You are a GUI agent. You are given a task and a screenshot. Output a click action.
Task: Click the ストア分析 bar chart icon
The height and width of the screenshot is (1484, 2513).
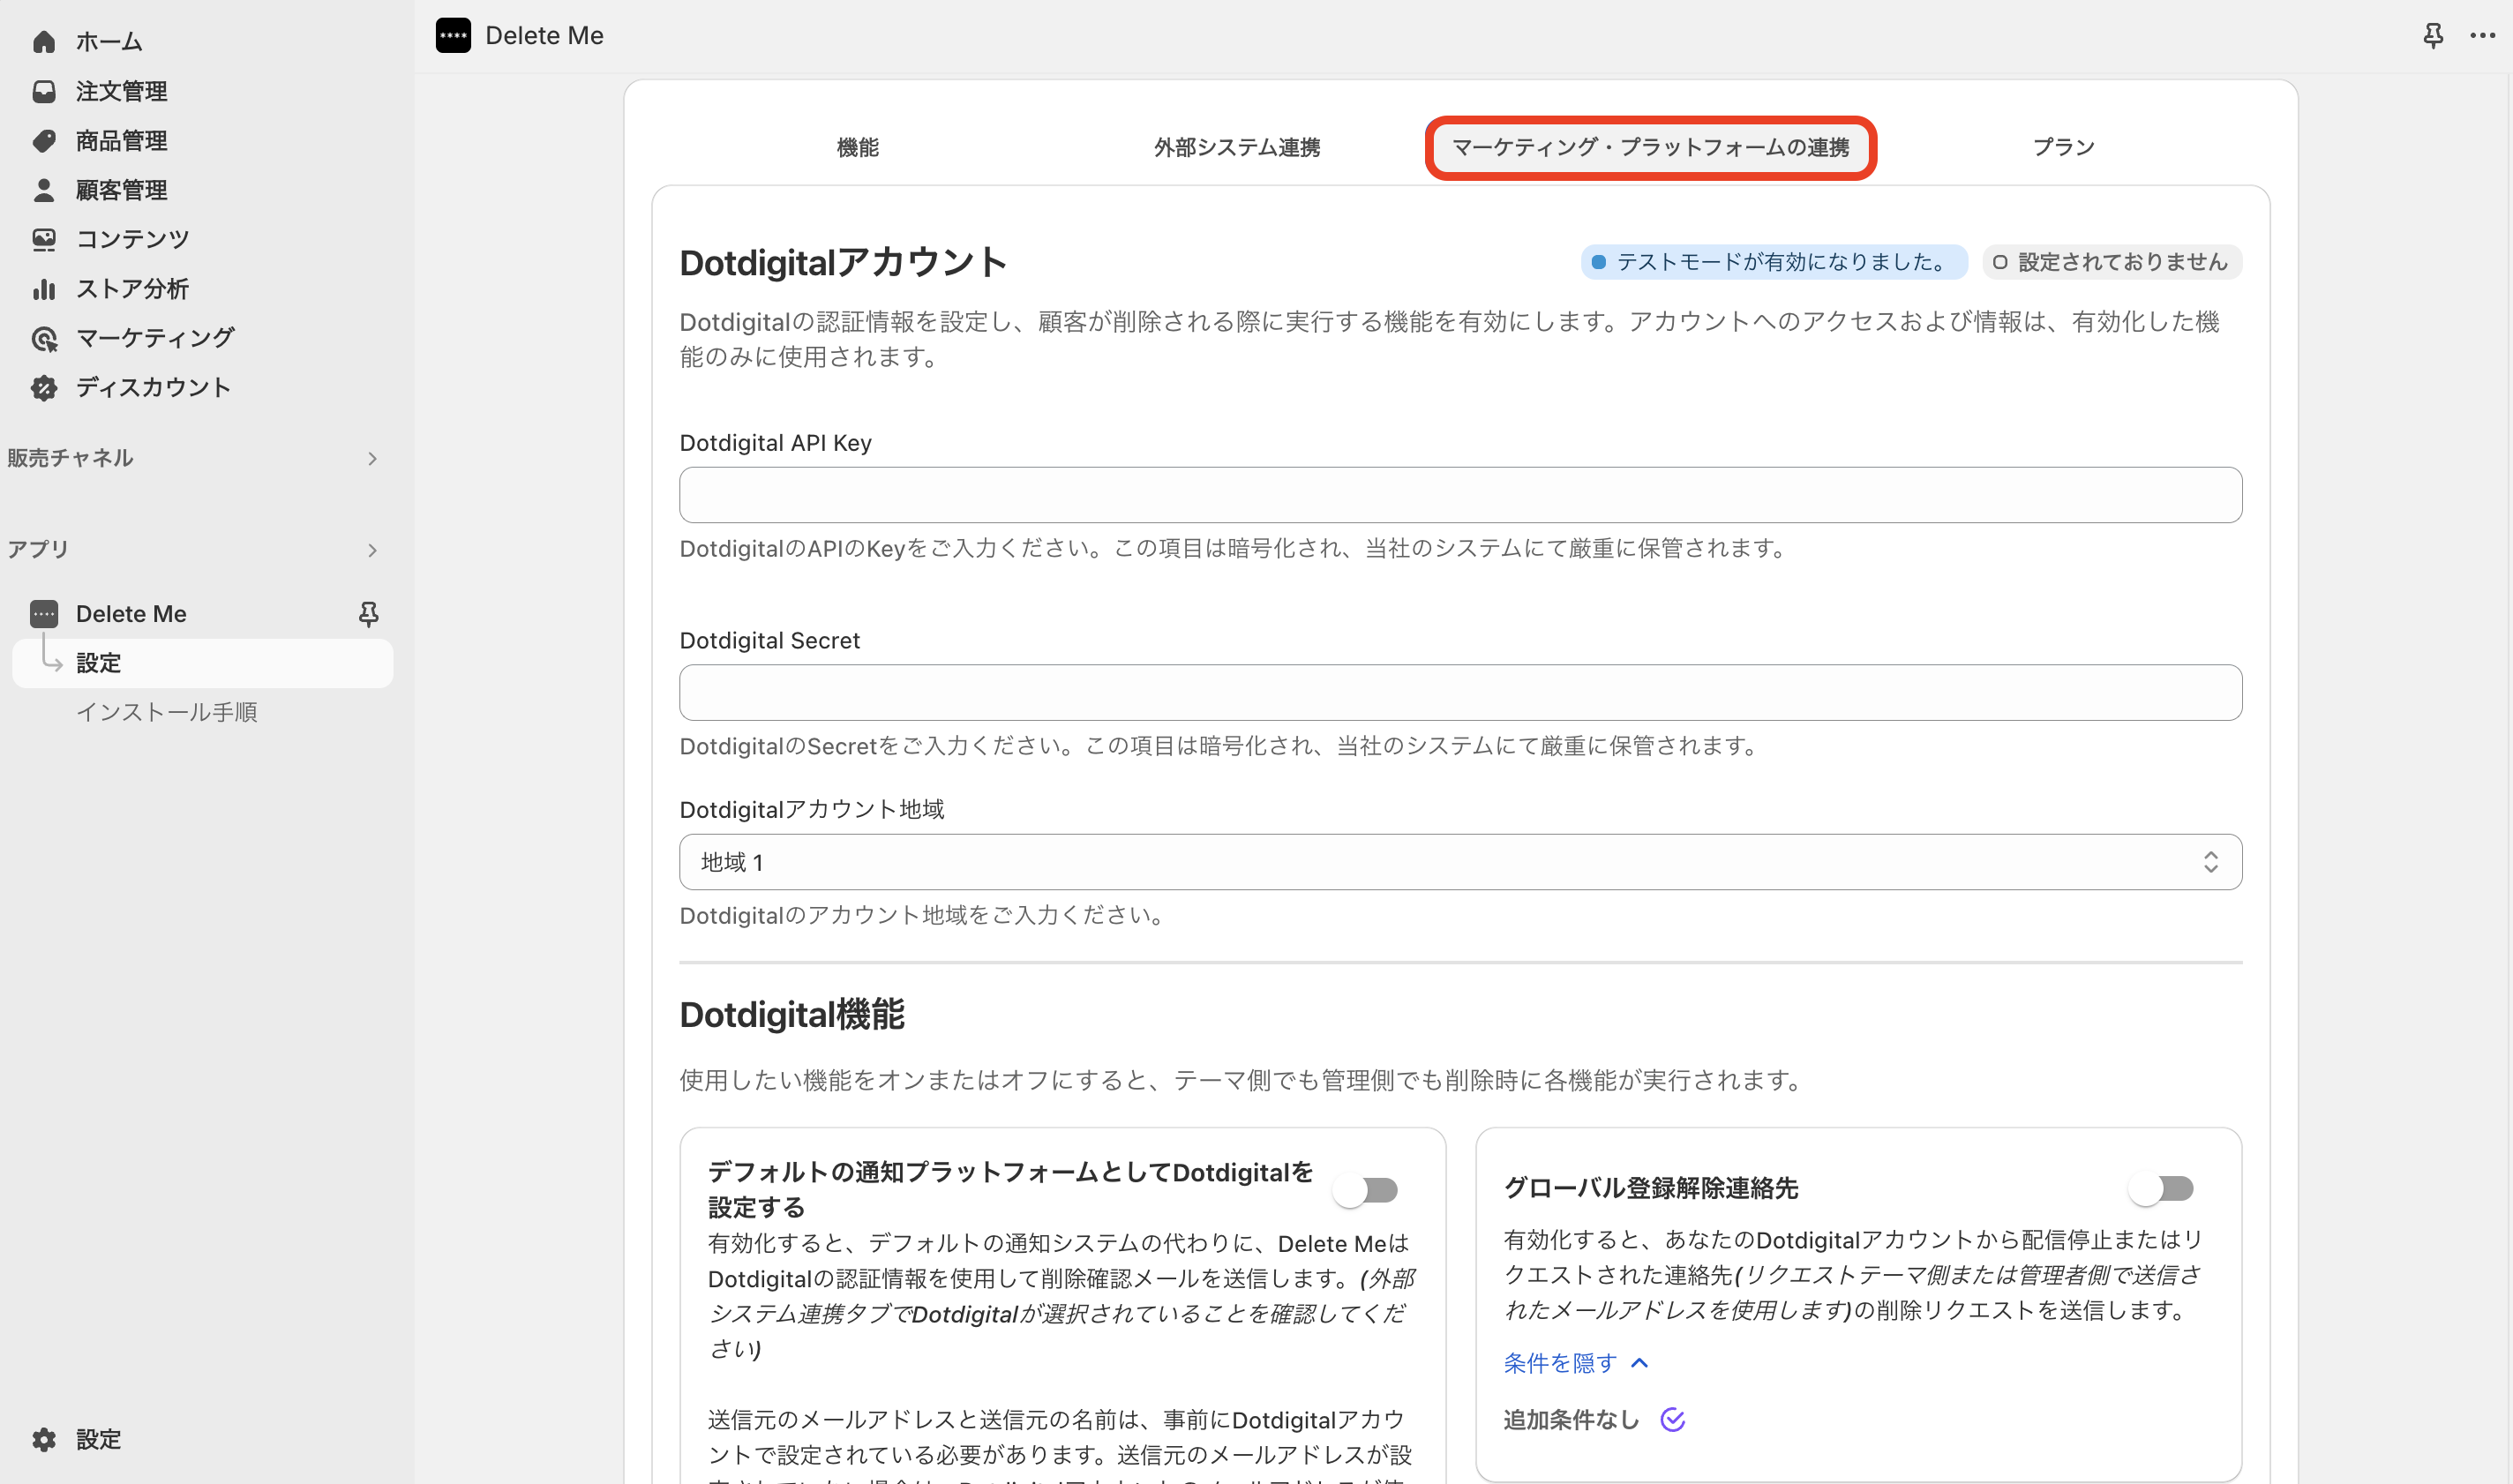click(44, 289)
